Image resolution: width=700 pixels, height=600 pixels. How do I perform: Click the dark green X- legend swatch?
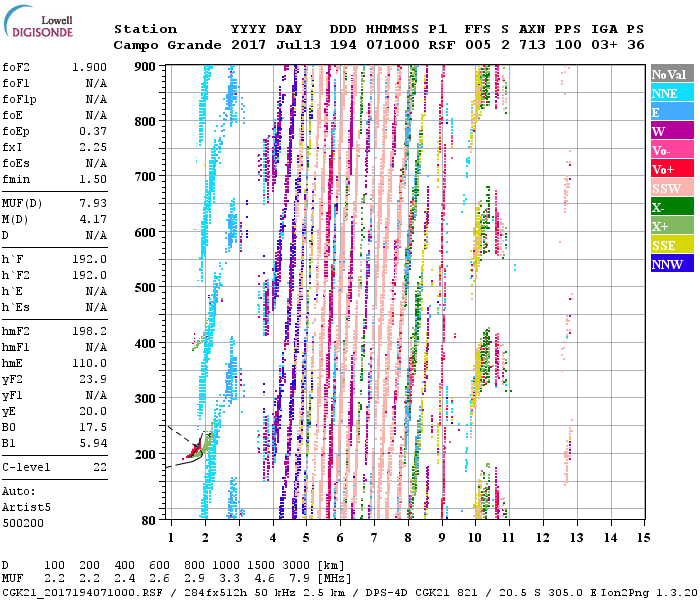670,207
